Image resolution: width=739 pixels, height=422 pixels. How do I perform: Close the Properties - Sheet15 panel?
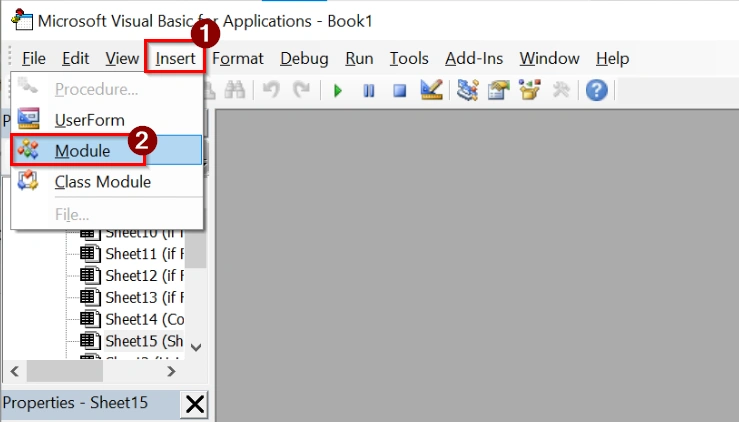195,404
